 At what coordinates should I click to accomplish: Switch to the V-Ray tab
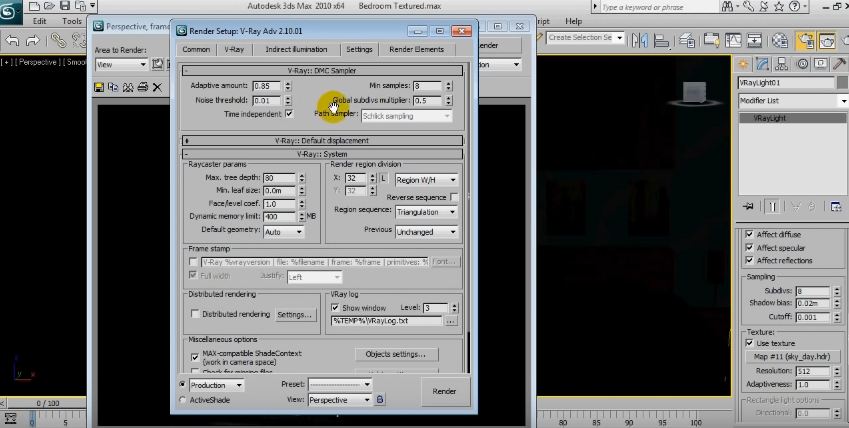pyautogui.click(x=234, y=49)
